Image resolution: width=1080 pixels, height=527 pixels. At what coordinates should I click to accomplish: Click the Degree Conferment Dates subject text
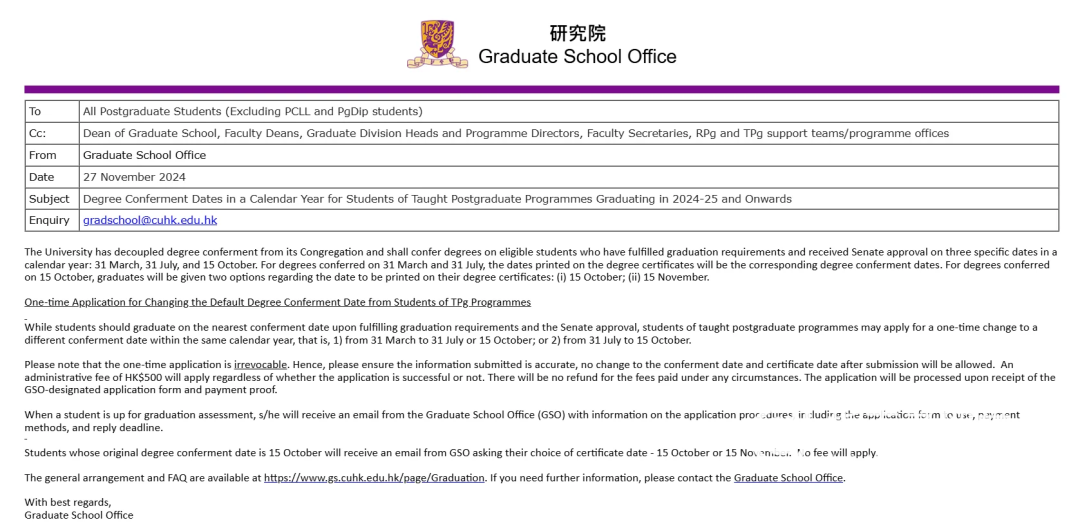437,199
